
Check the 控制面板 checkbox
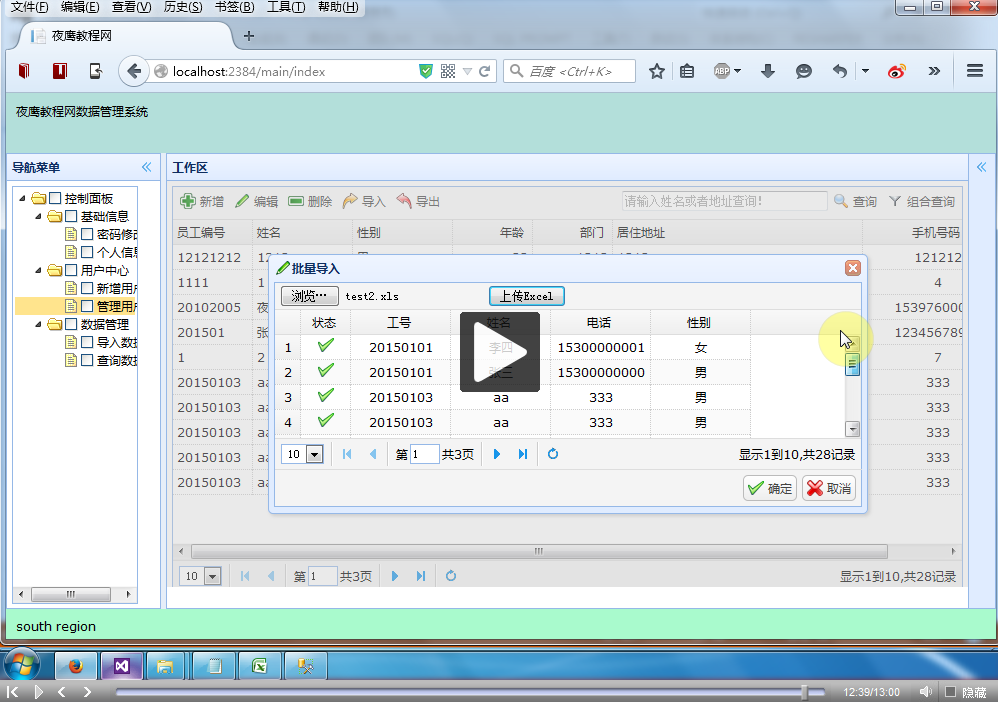[55, 198]
